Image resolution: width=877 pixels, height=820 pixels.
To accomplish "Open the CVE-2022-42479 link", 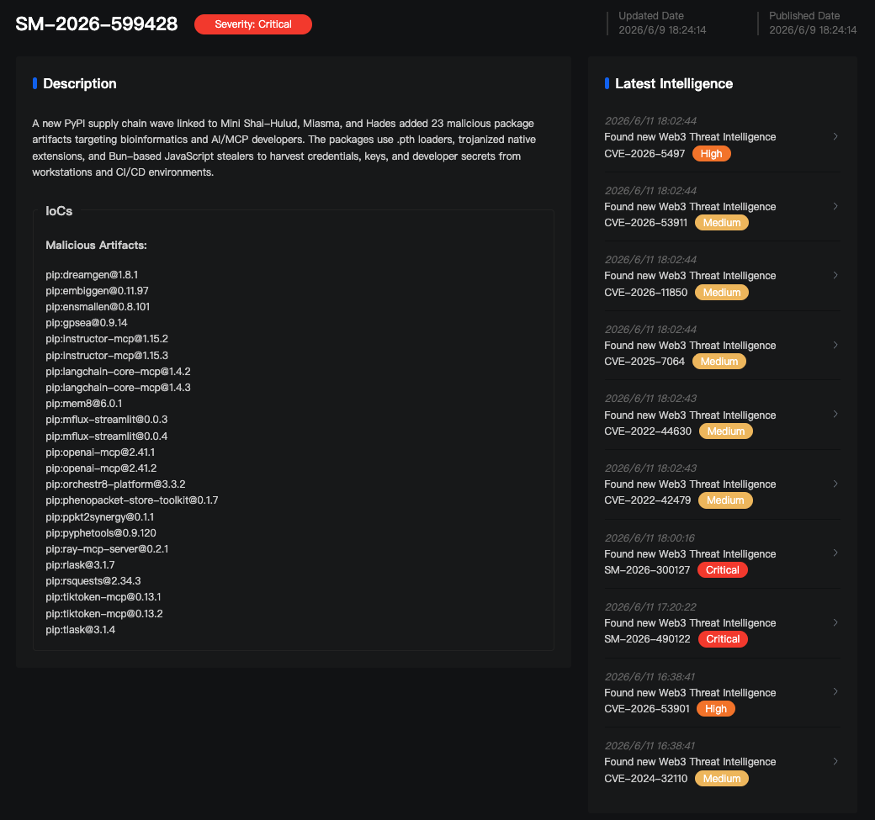I will click(648, 501).
